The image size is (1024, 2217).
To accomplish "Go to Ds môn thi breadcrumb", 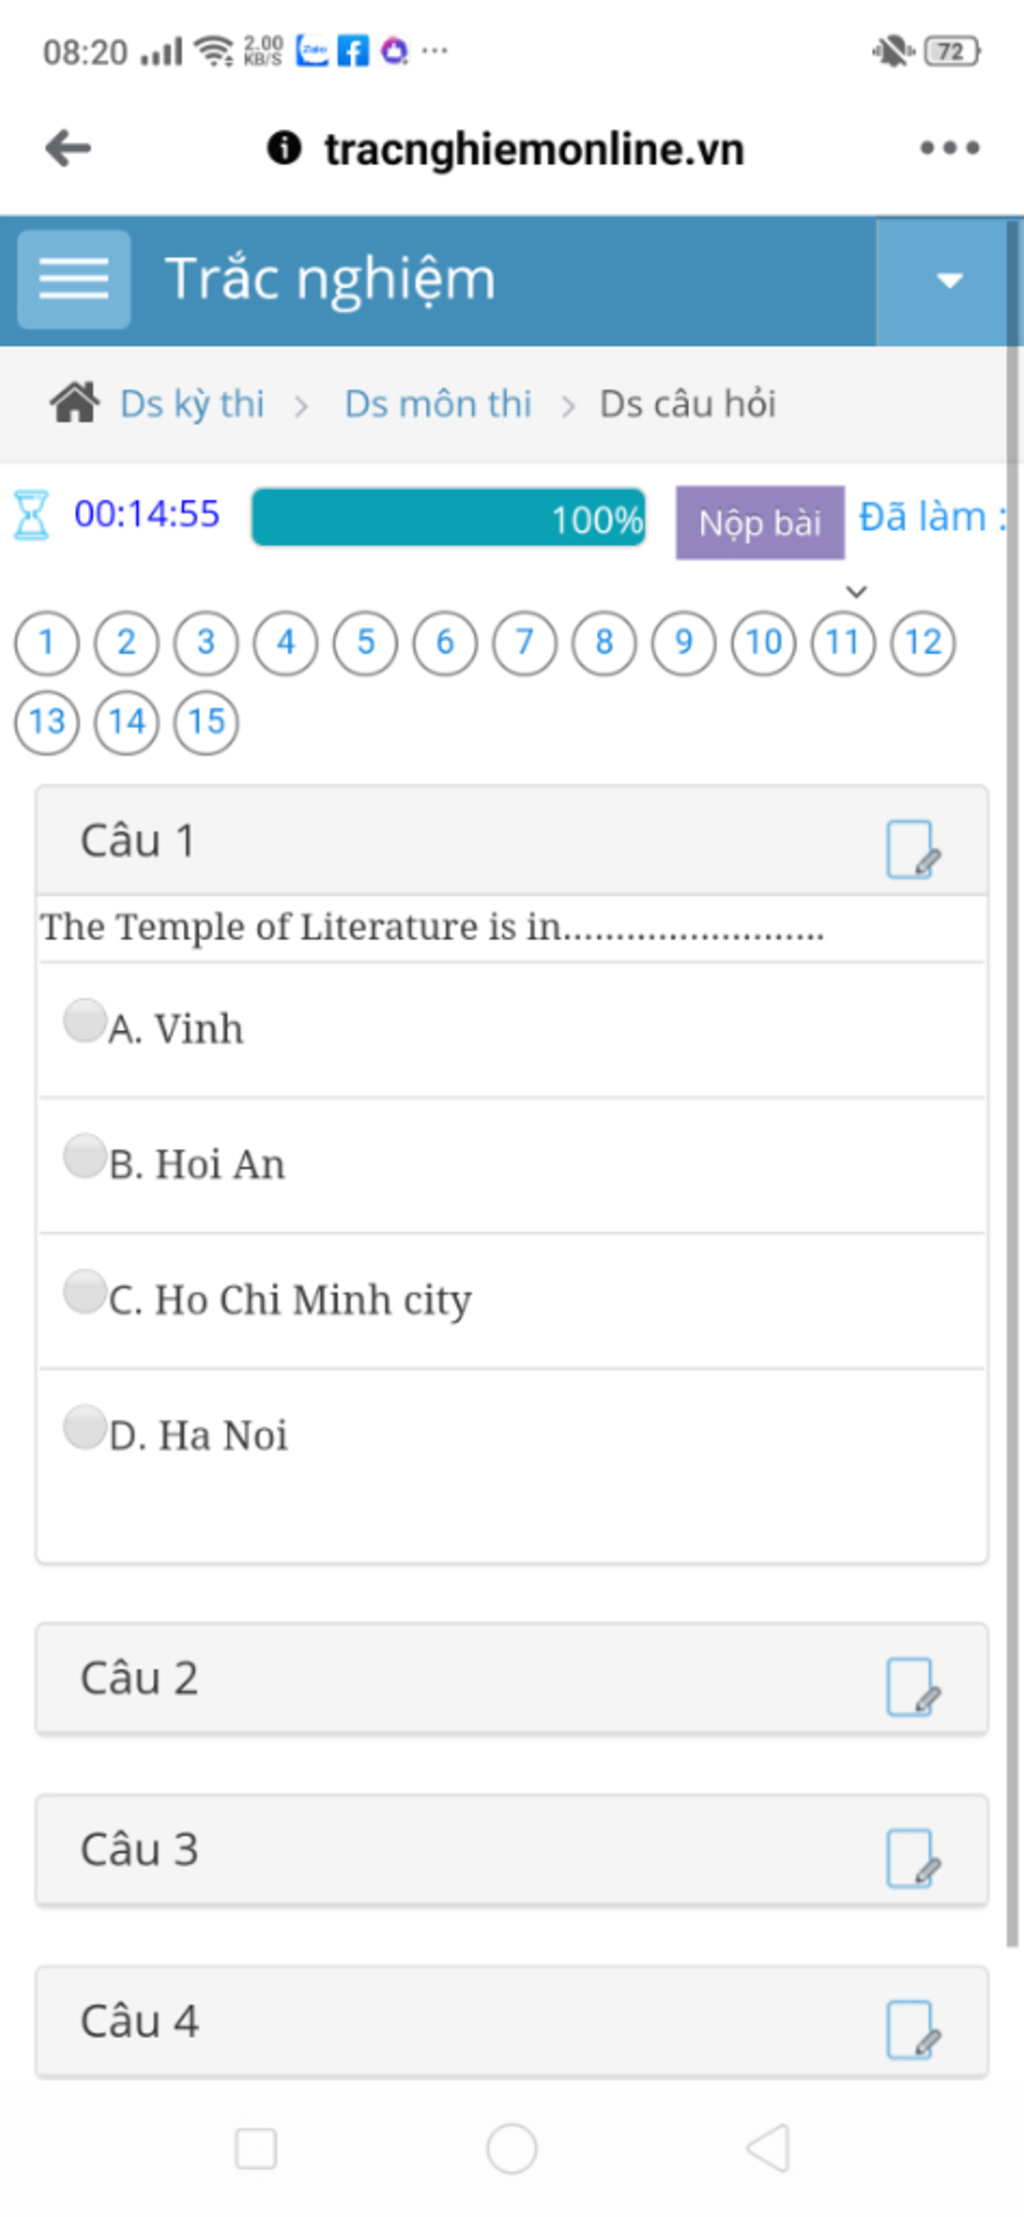I will pos(438,404).
